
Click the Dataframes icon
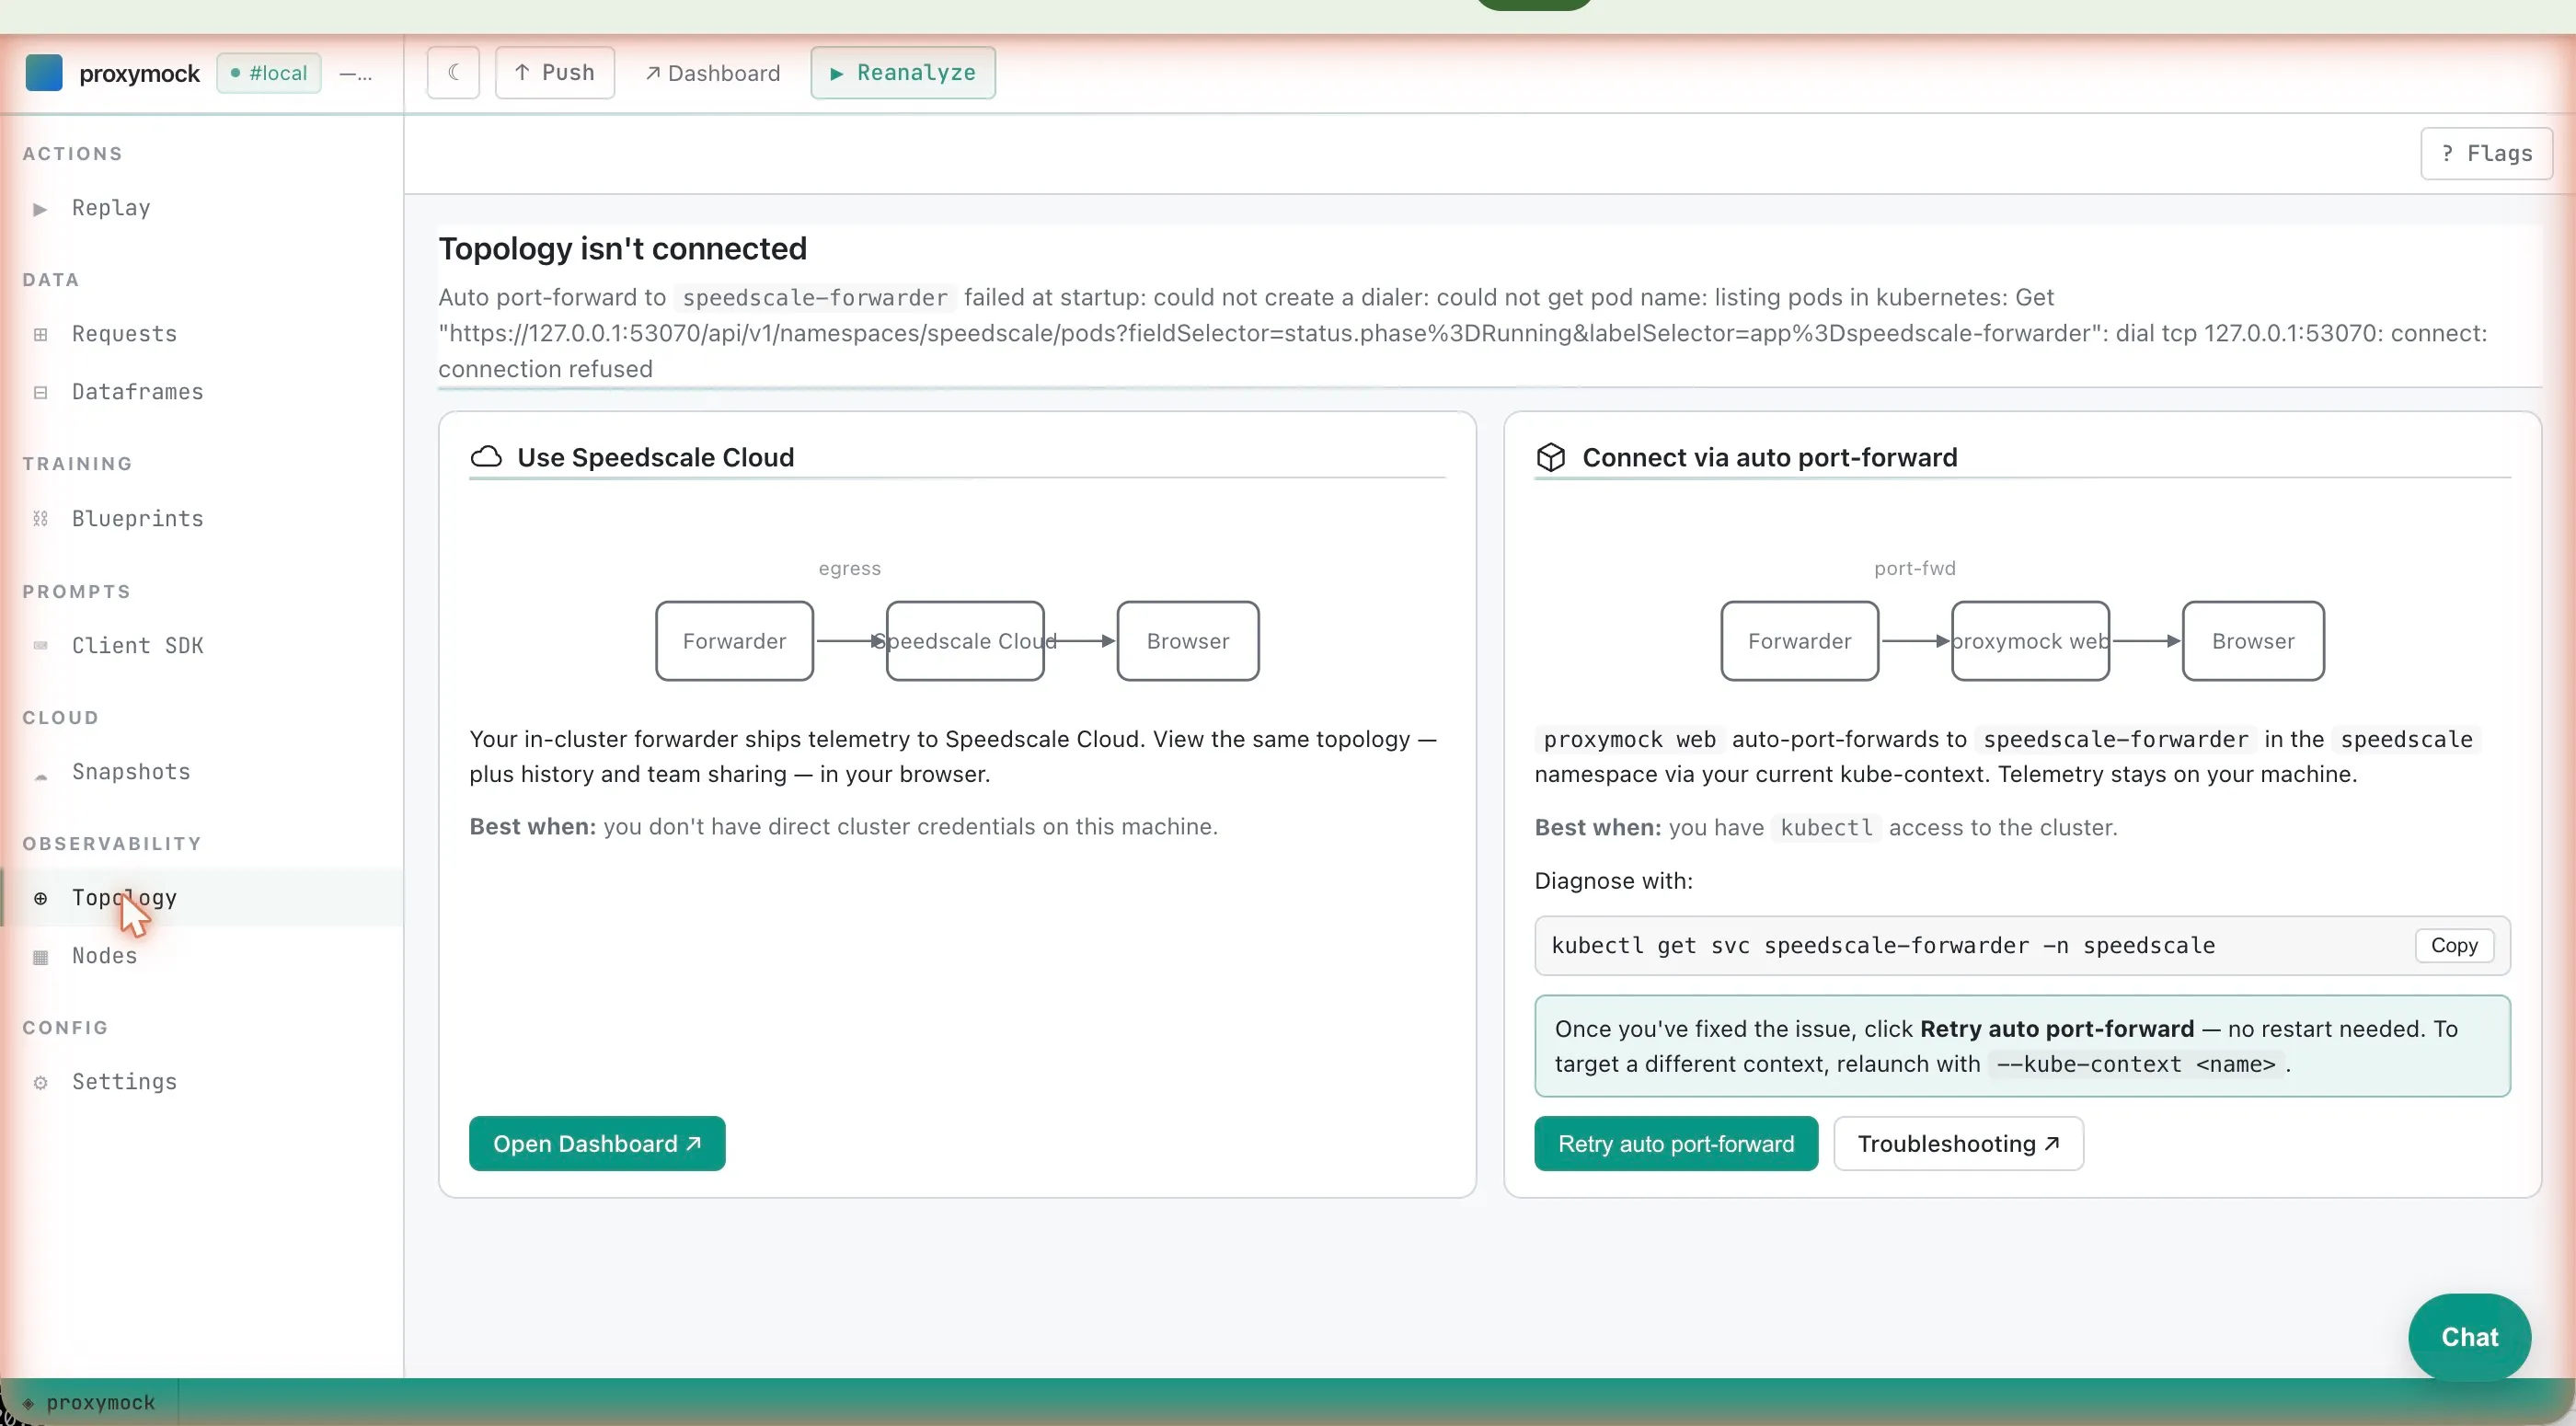coord(40,392)
